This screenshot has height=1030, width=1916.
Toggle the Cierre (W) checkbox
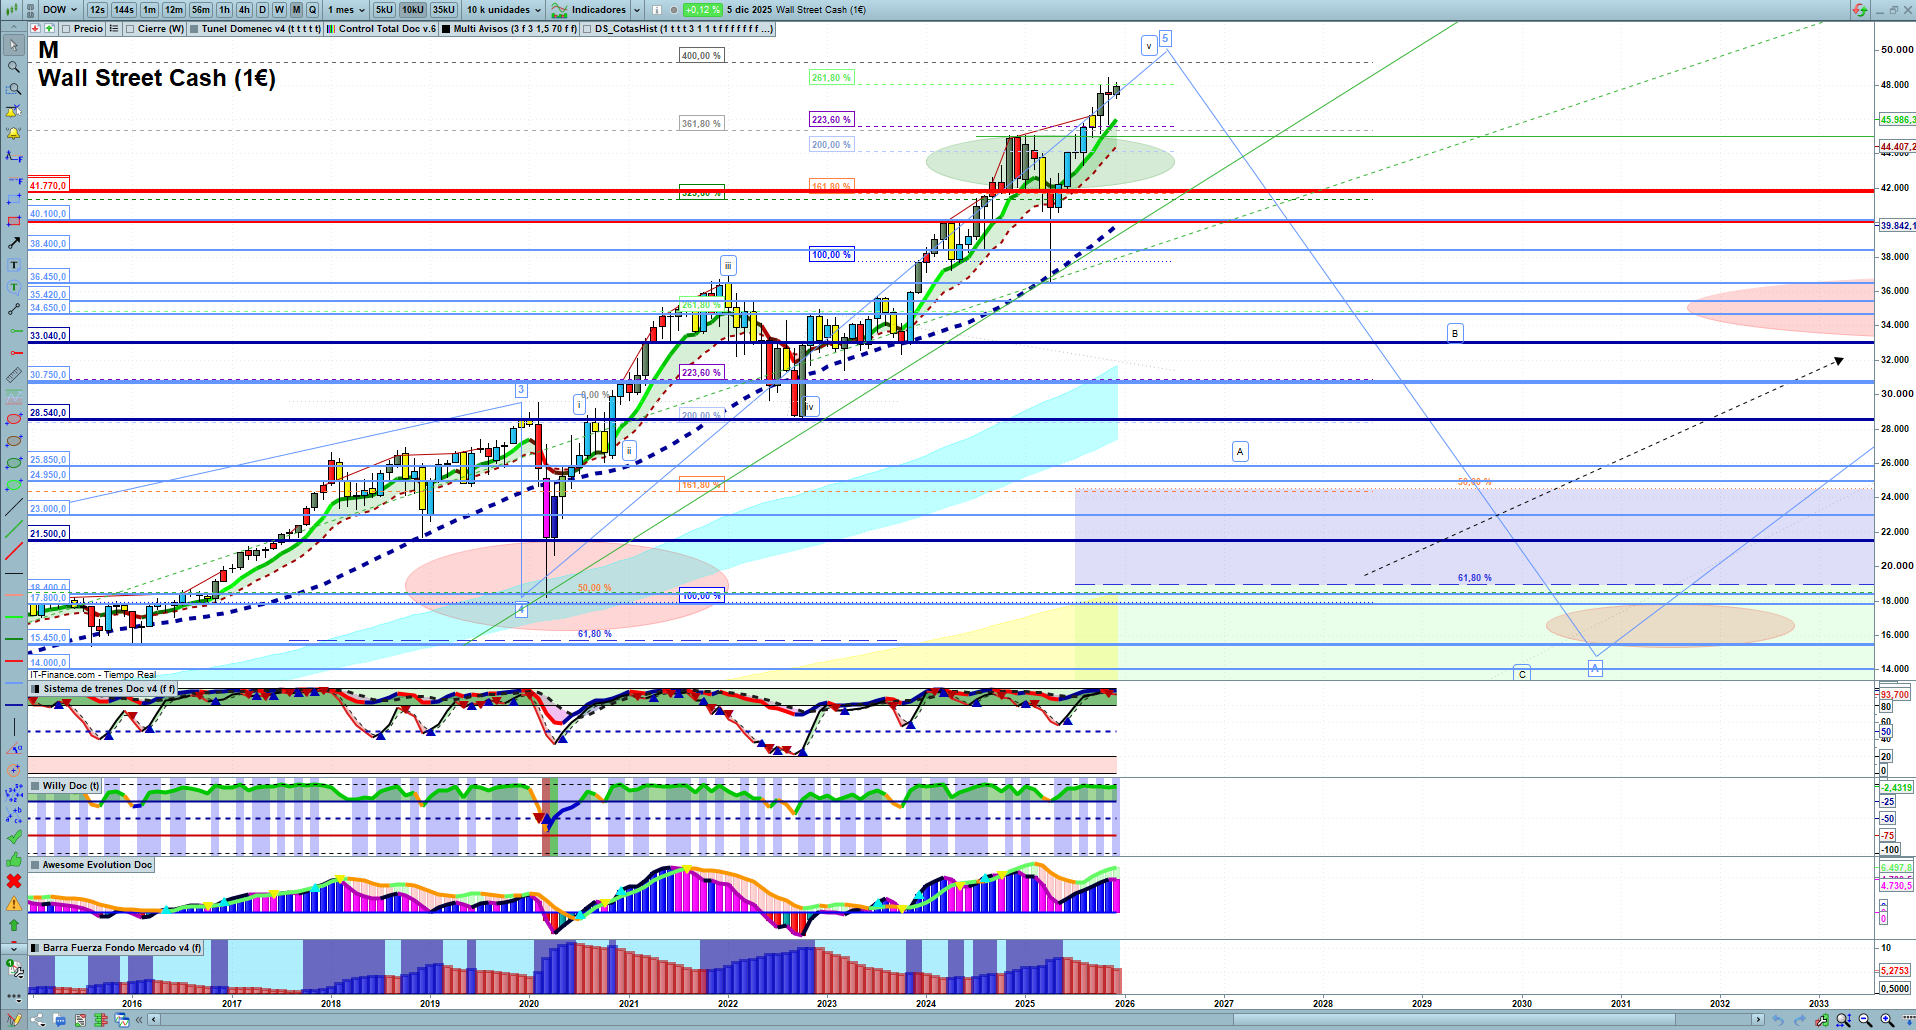tap(131, 29)
